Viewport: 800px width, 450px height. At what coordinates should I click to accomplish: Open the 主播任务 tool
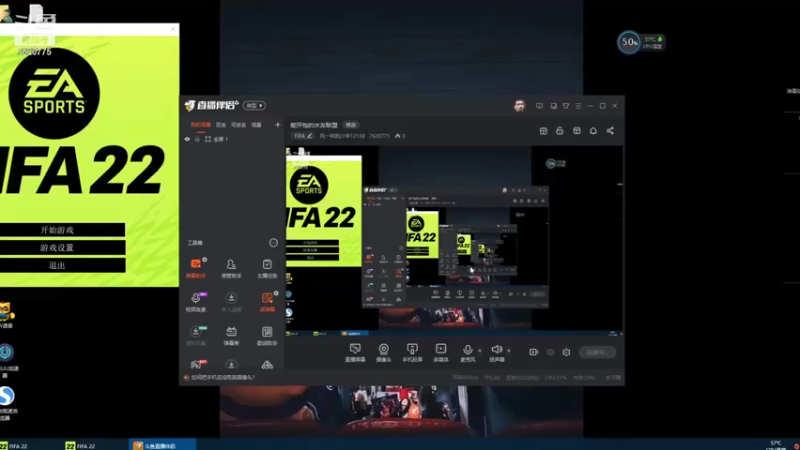tap(267, 268)
